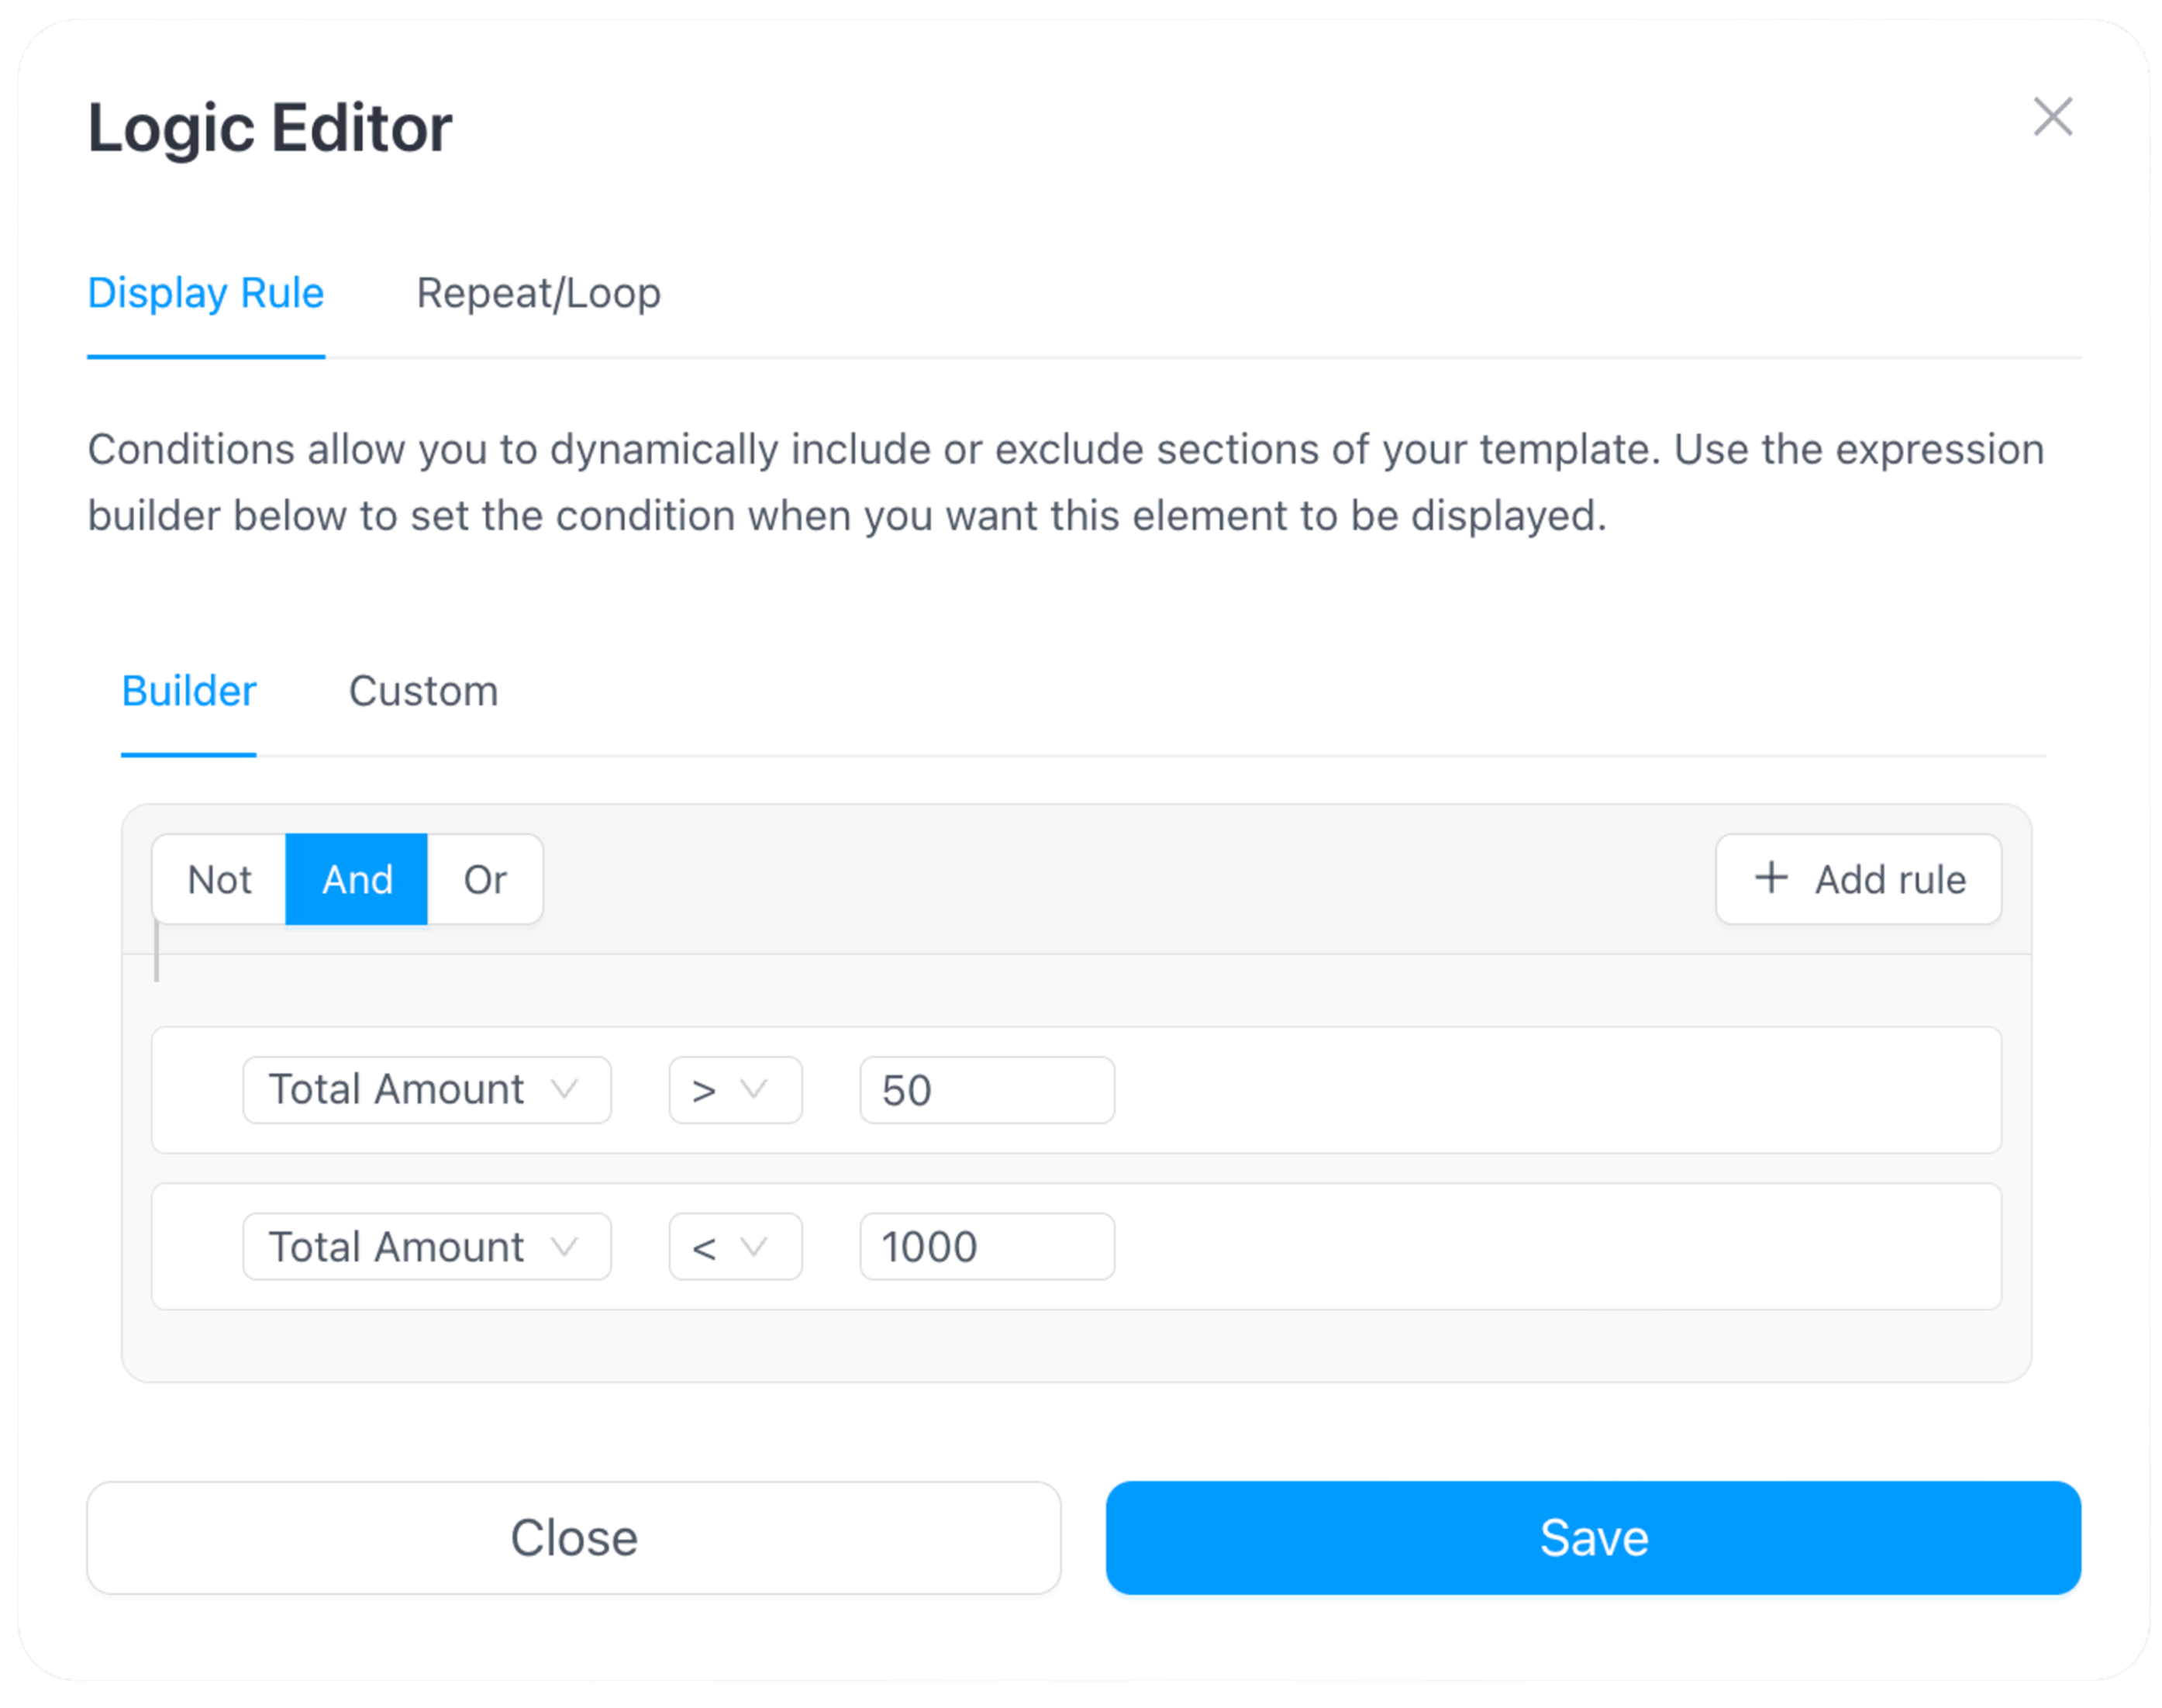This screenshot has width=2162, height=1708.
Task: Add a new rule
Action: click(x=1858, y=880)
